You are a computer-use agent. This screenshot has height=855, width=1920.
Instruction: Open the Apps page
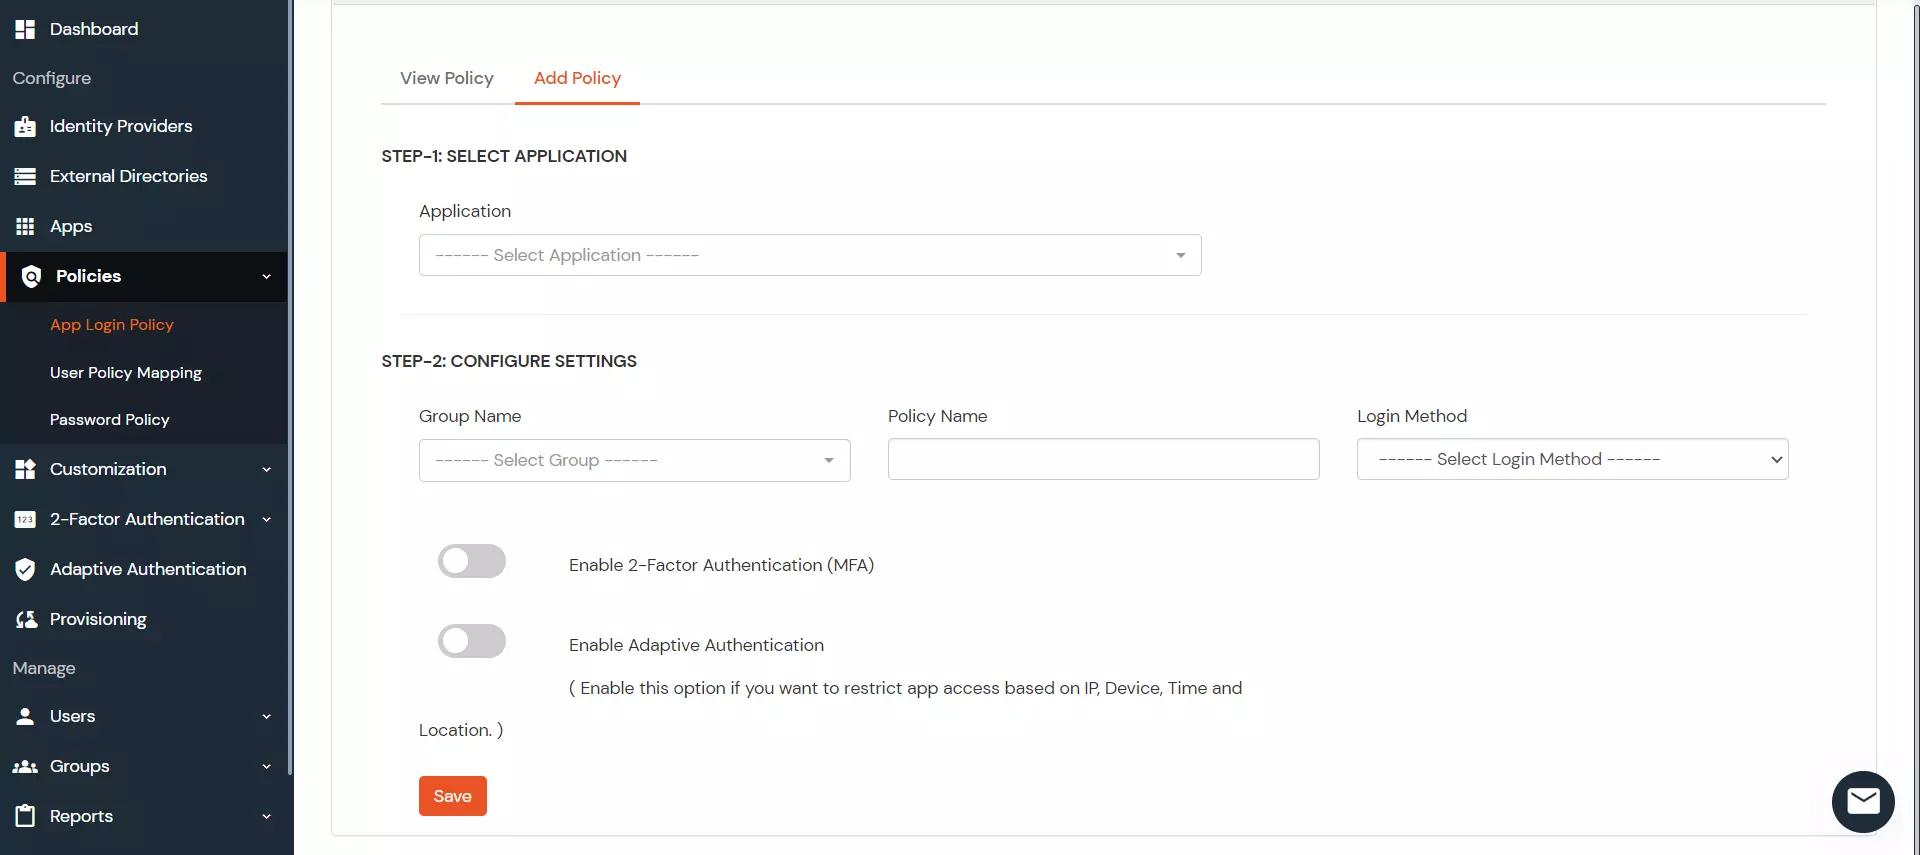71,226
